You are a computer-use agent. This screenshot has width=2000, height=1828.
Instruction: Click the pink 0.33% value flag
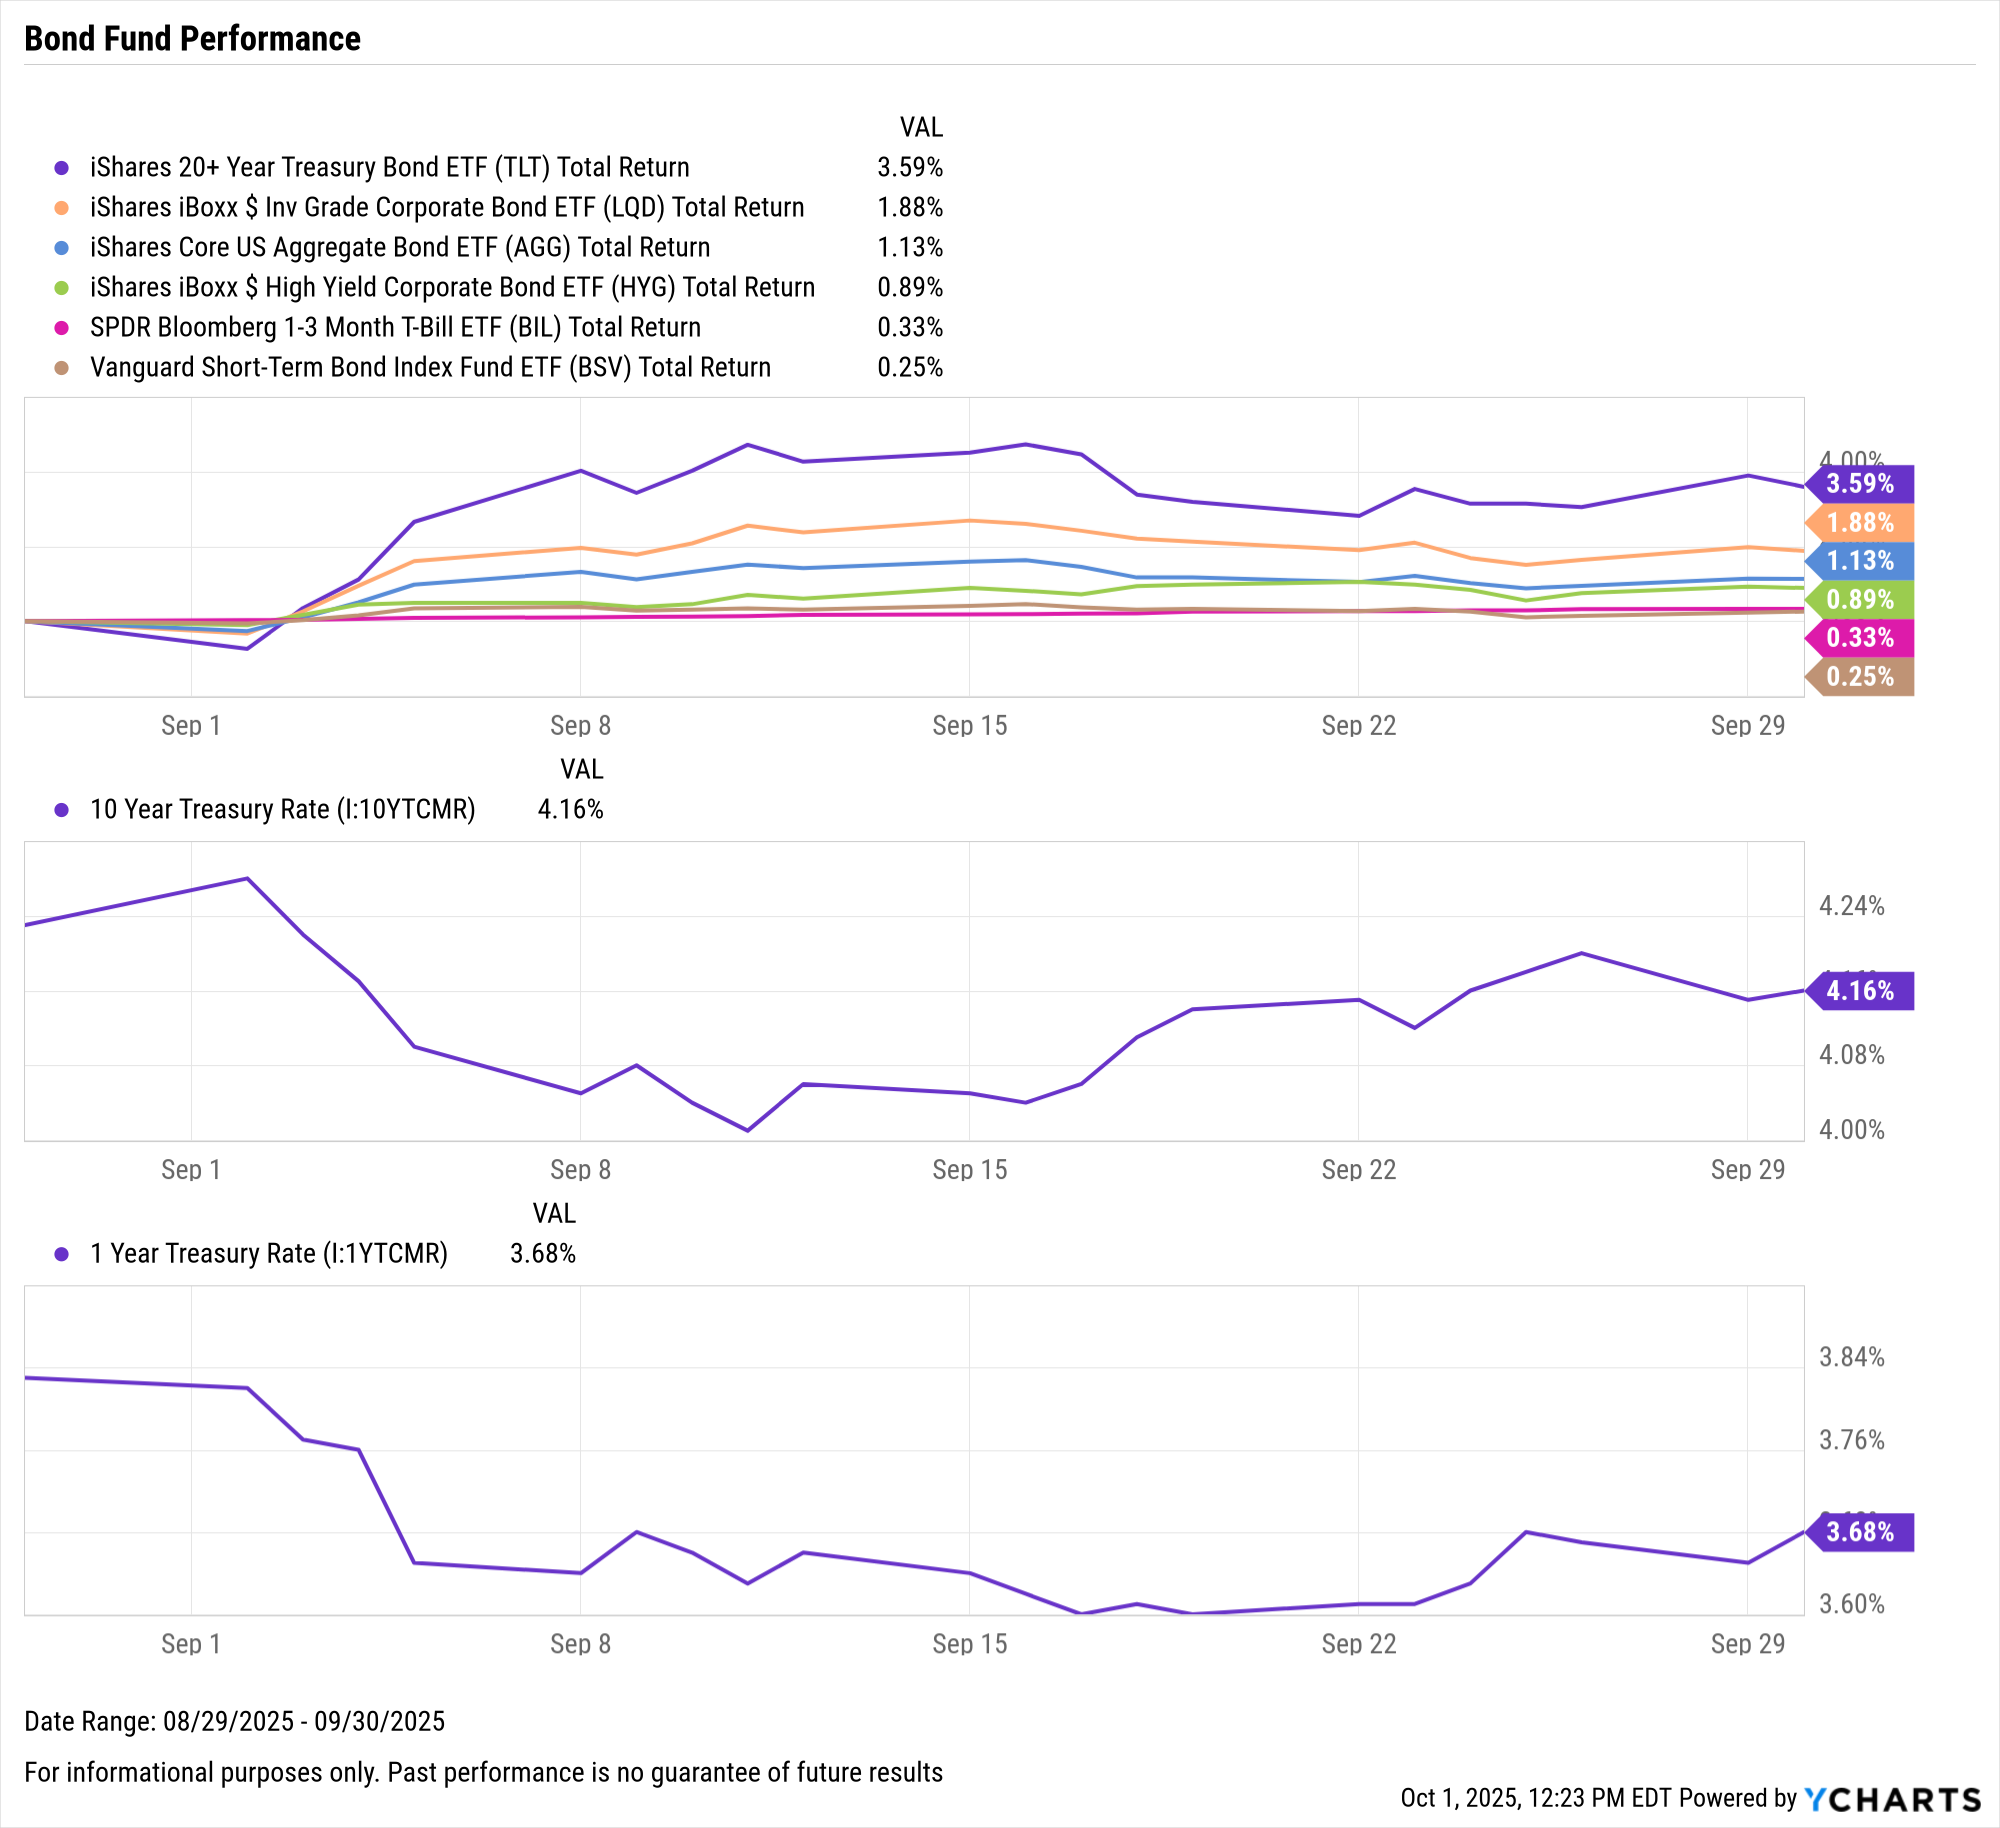(x=1860, y=638)
